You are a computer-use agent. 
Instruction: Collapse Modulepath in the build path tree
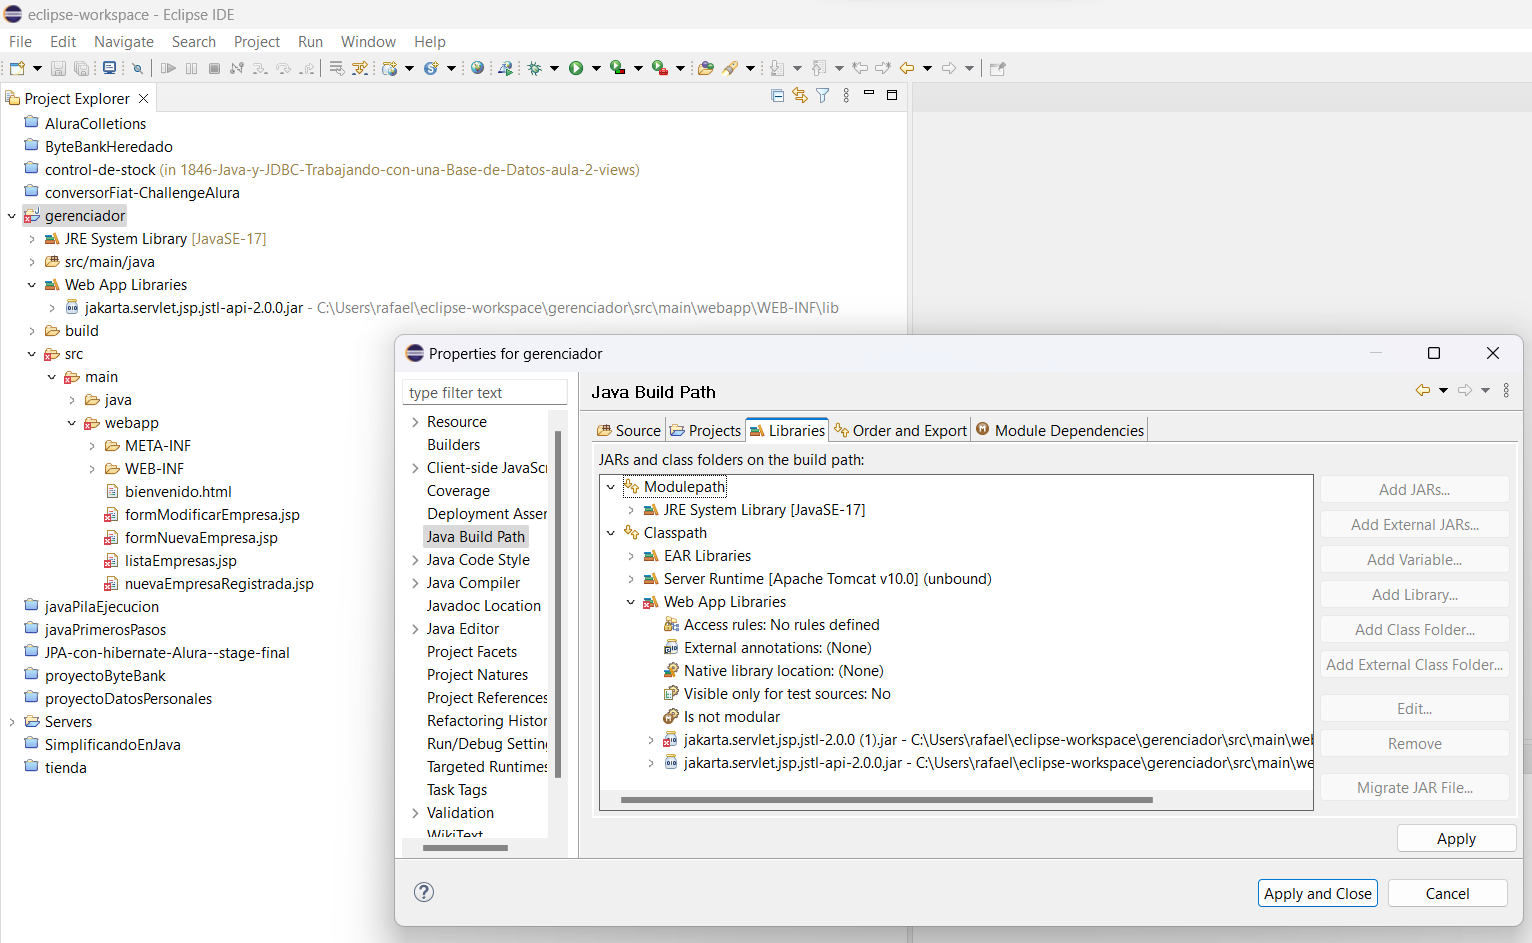(x=611, y=487)
